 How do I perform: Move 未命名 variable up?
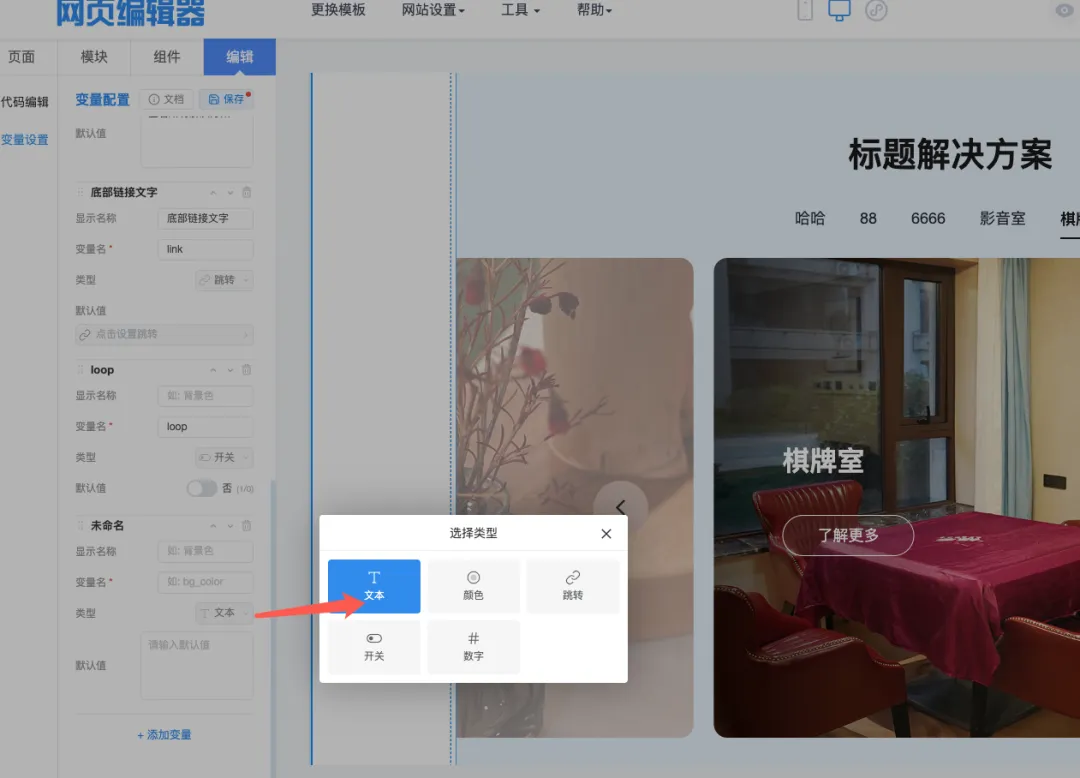click(x=213, y=526)
